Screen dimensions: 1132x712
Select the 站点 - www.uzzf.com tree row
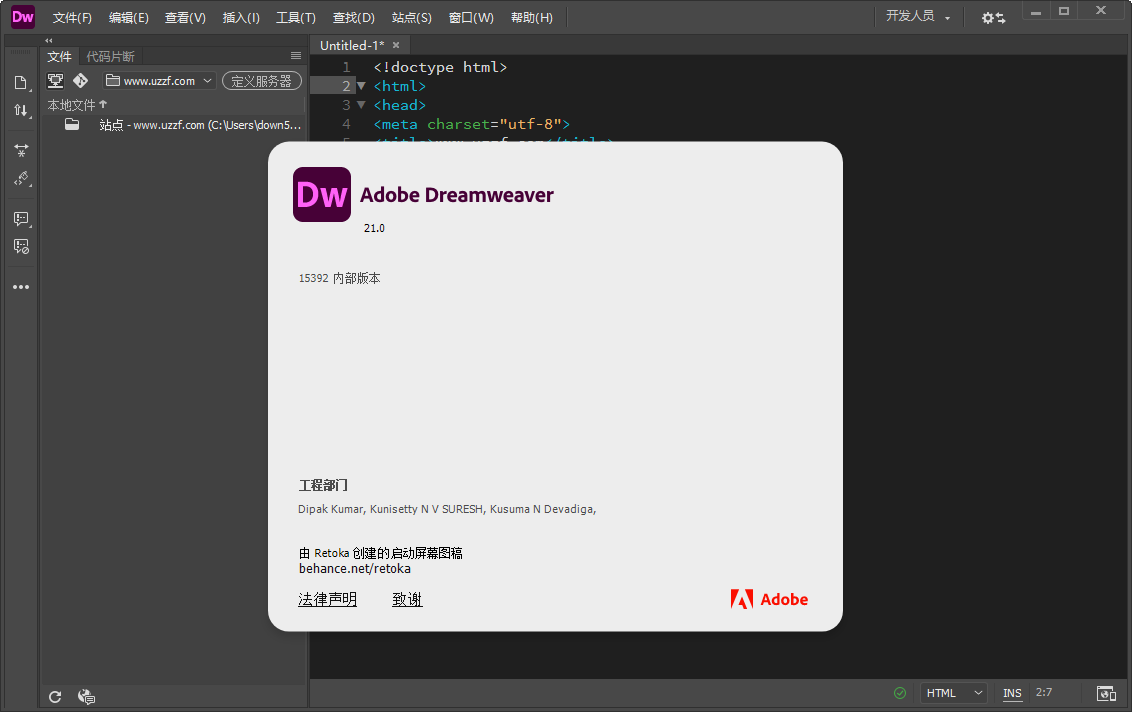click(x=173, y=125)
